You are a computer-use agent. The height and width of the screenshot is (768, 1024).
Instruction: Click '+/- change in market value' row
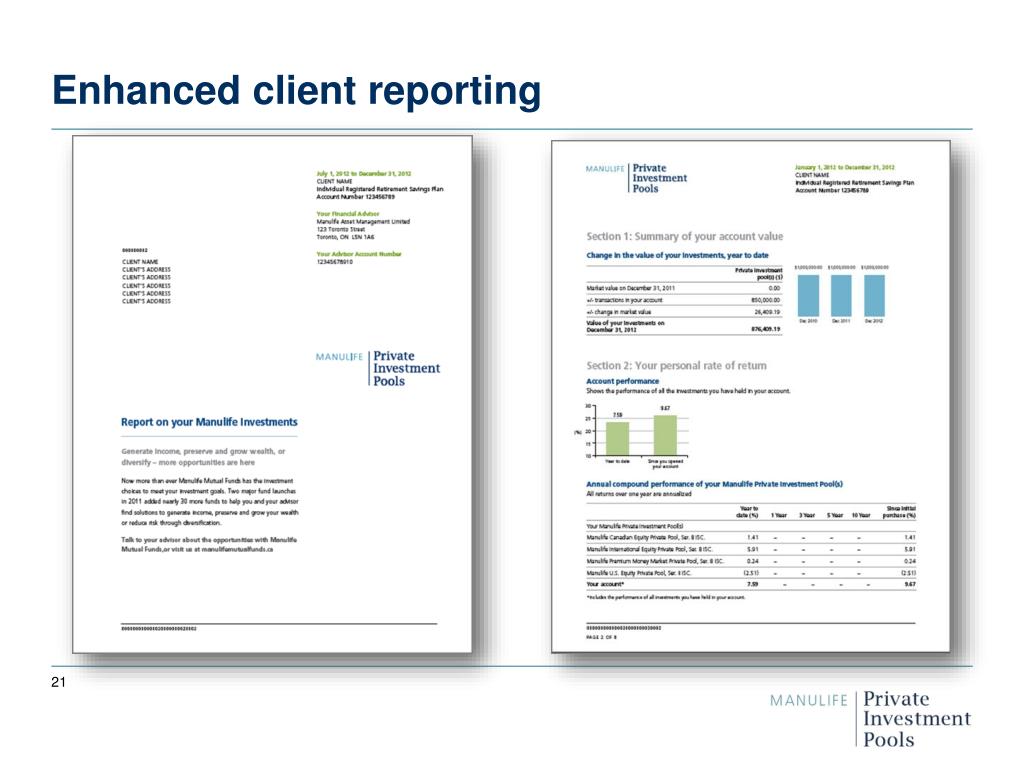tap(683, 312)
